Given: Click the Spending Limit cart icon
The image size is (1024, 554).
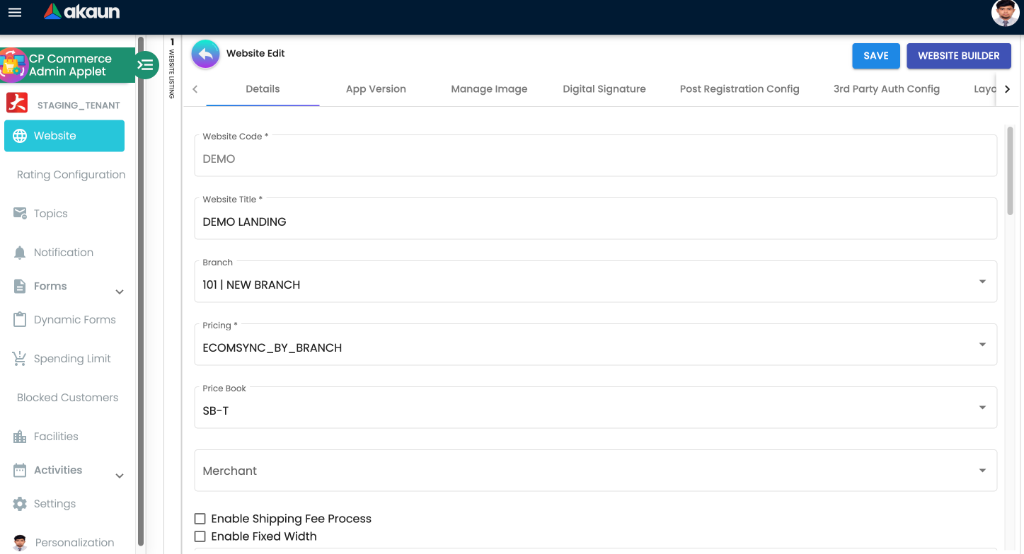Looking at the screenshot, I should [20, 358].
